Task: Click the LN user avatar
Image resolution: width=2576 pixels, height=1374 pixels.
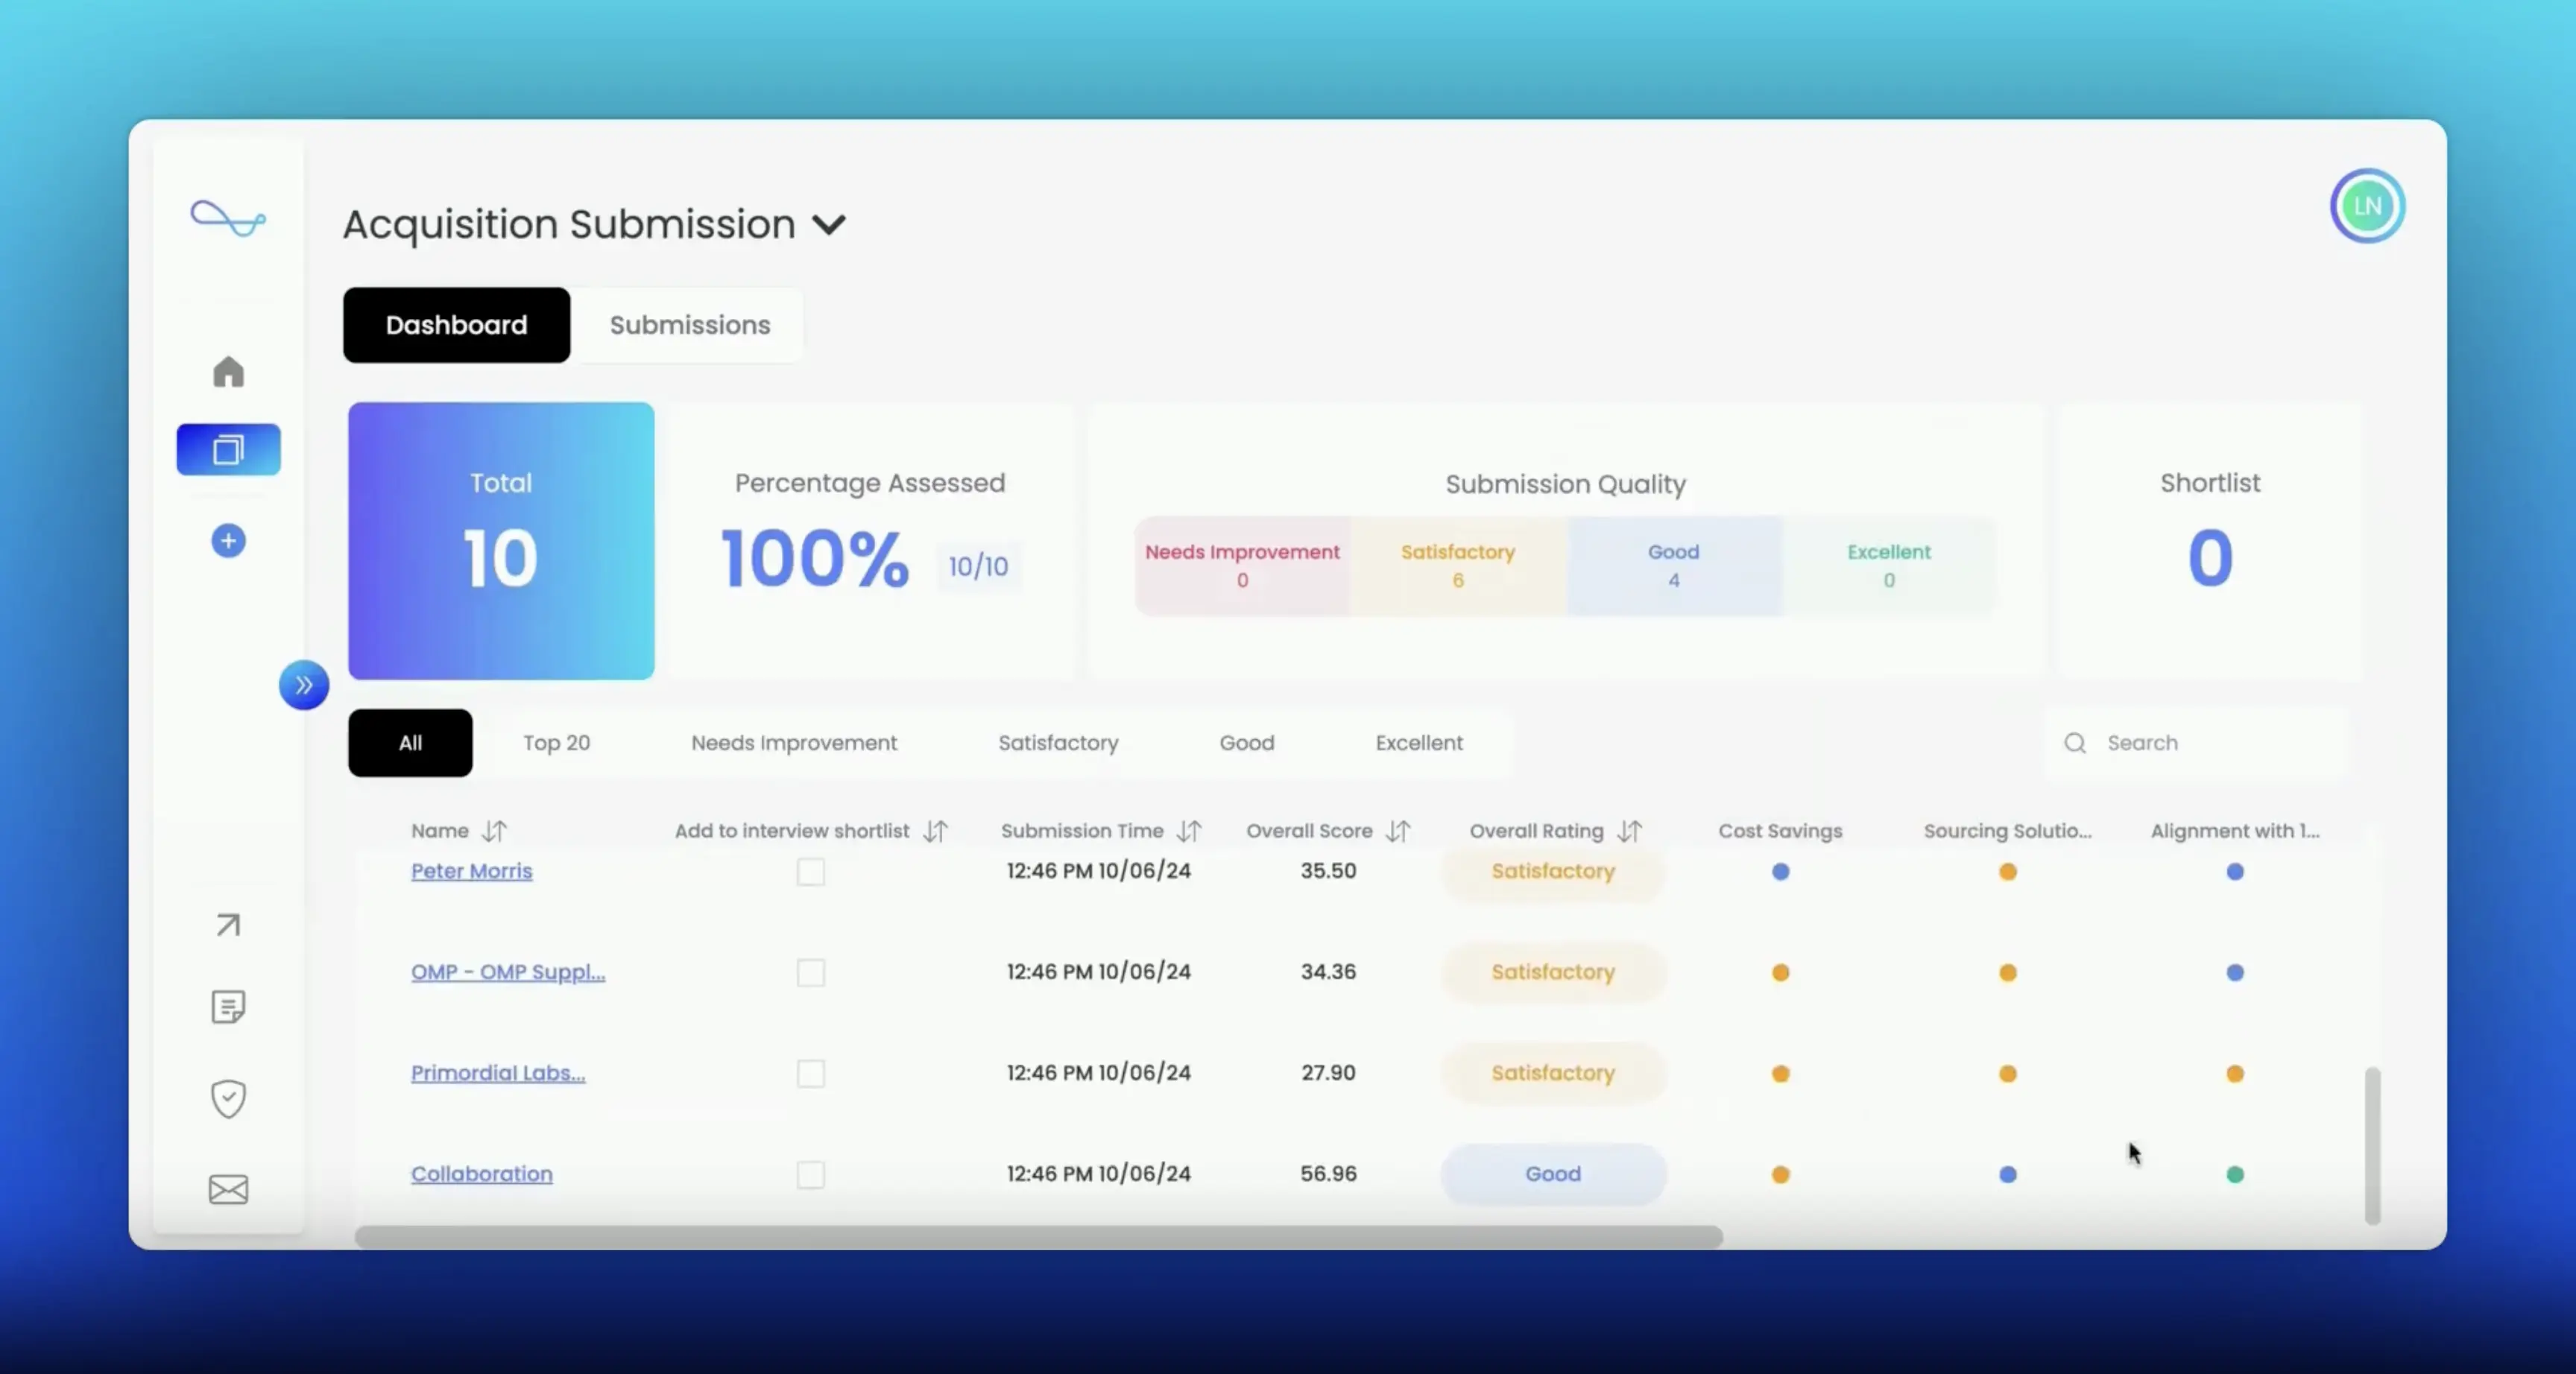Action: [2367, 206]
